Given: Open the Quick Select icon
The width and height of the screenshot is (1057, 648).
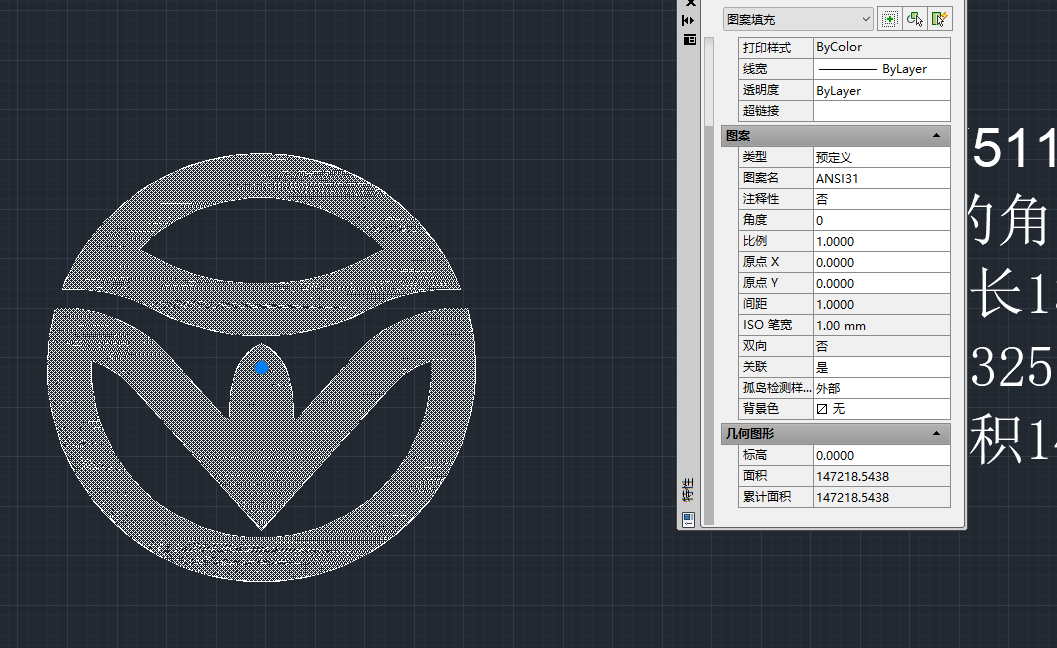Looking at the screenshot, I should click(x=939, y=20).
